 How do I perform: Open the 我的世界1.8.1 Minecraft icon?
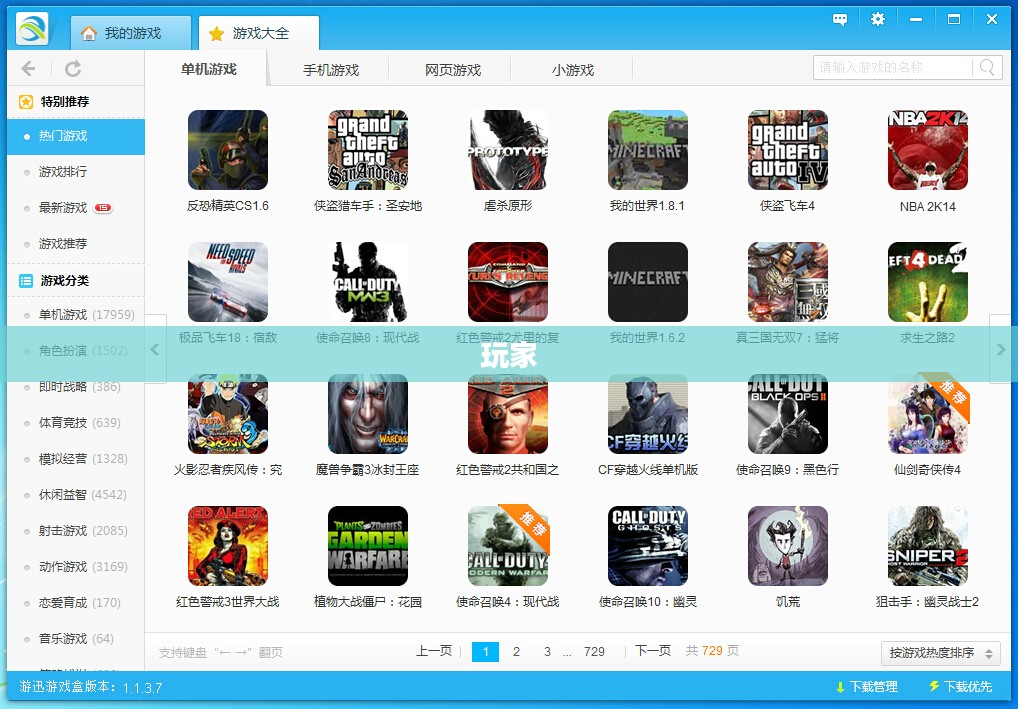[648, 150]
